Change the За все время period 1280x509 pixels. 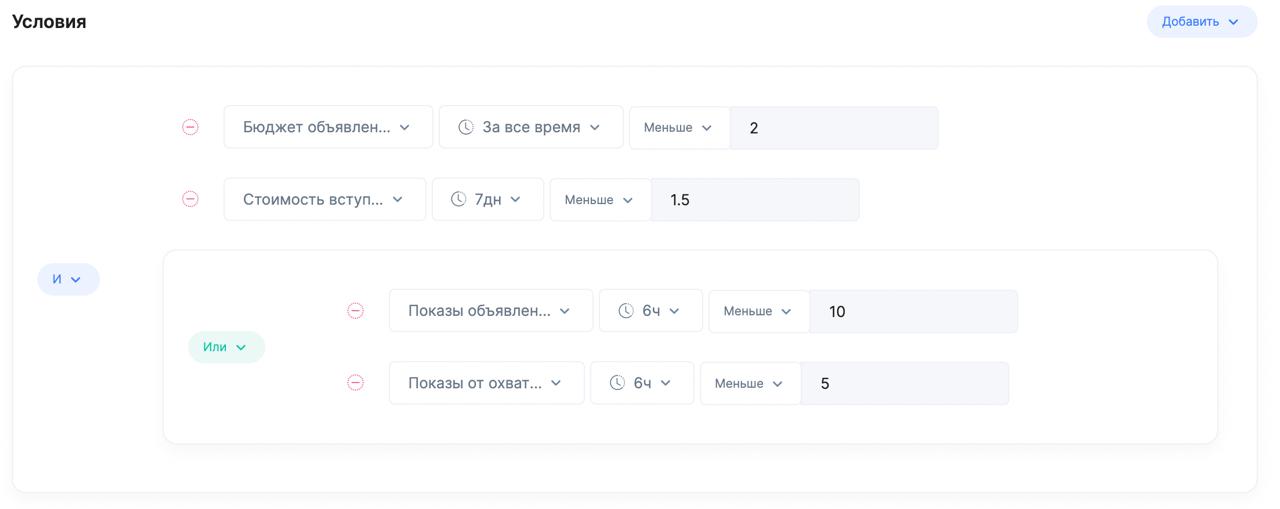pos(531,127)
